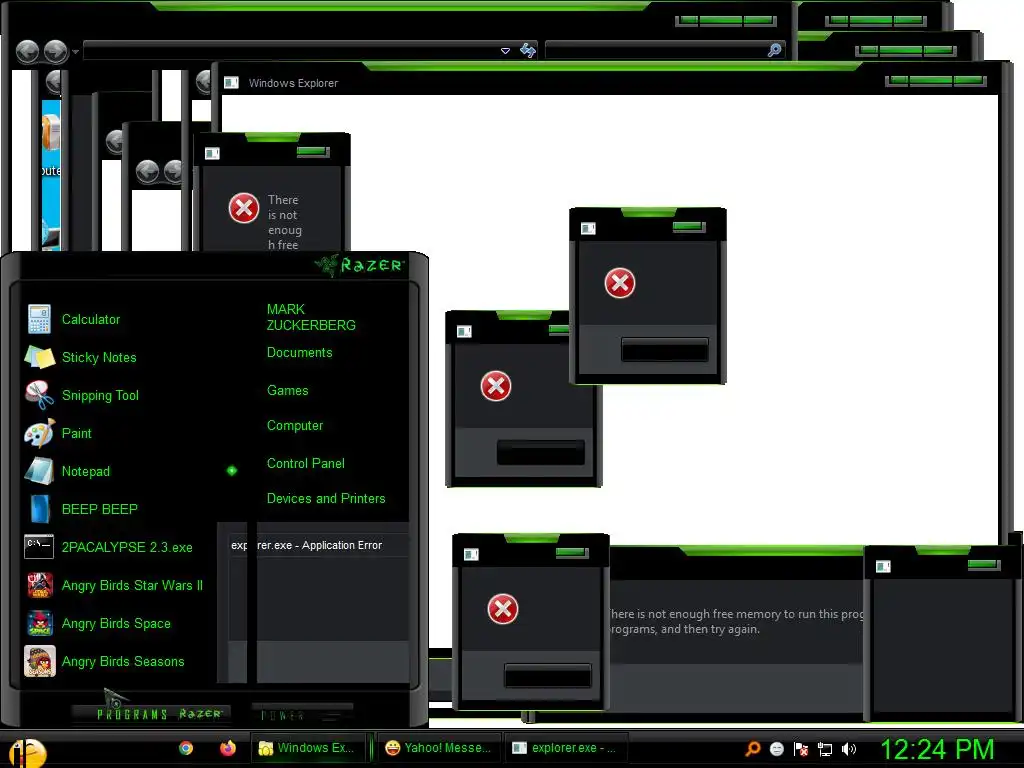Open Computer from the start menu

[x=295, y=426]
